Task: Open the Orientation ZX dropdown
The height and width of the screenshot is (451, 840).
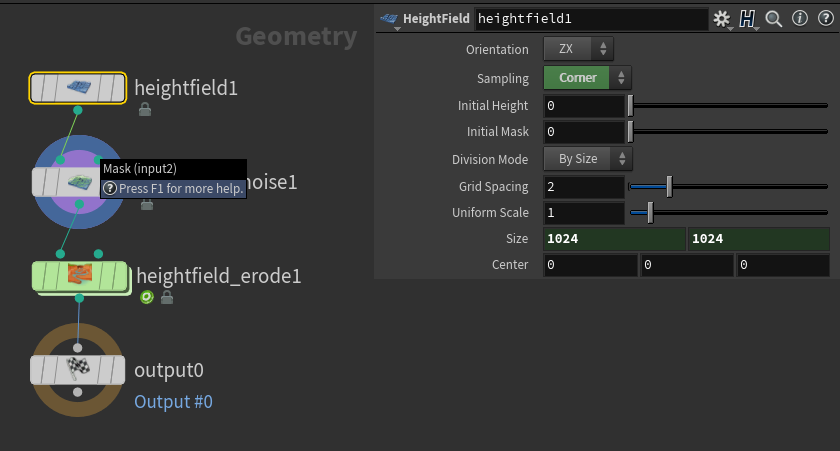Action: coord(578,49)
